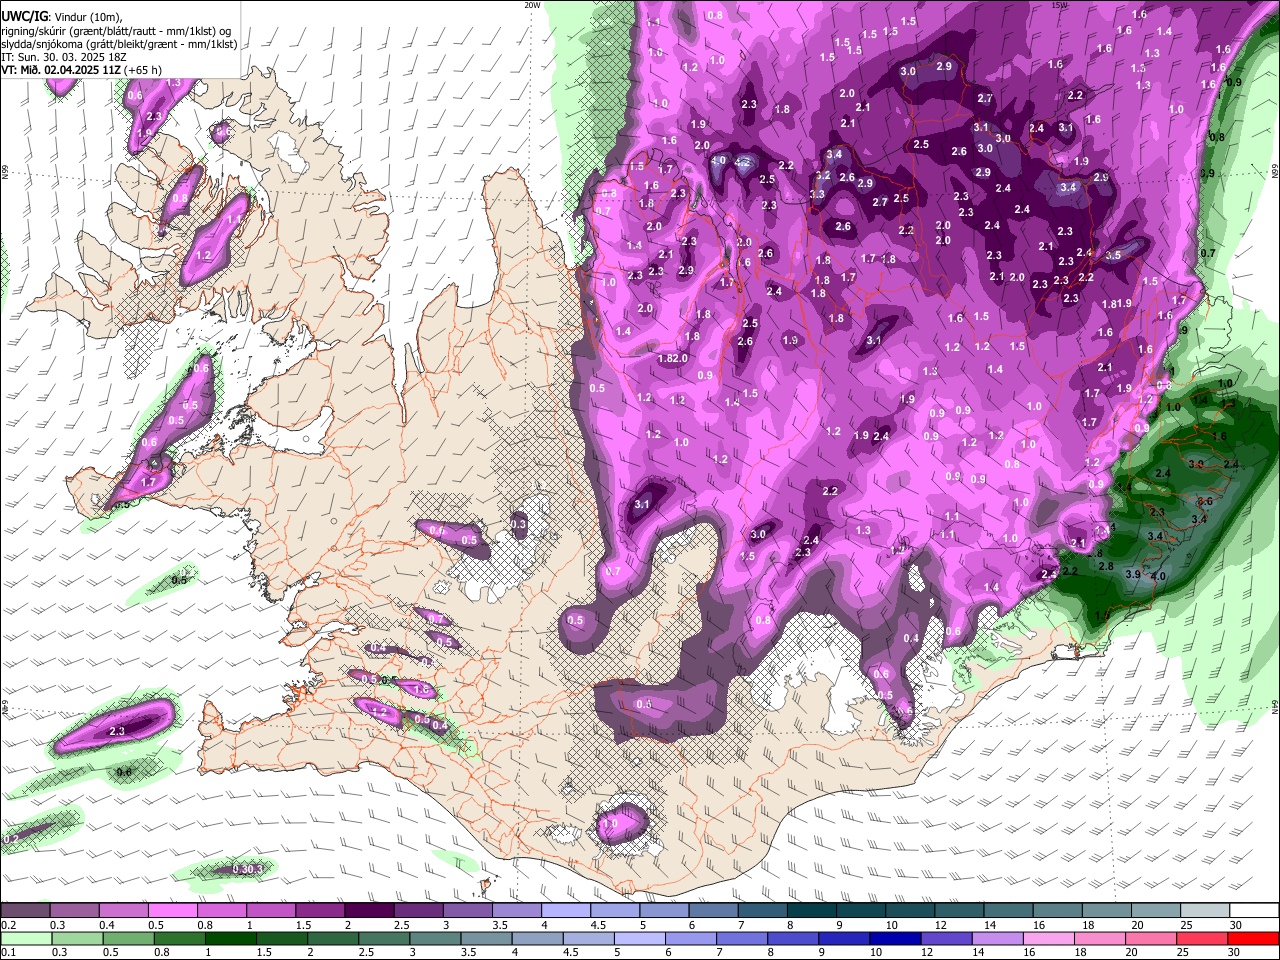Viewport: 1280px width, 960px height.
Task: Click lower legend red swatch 25–30
Action: point(1201,938)
